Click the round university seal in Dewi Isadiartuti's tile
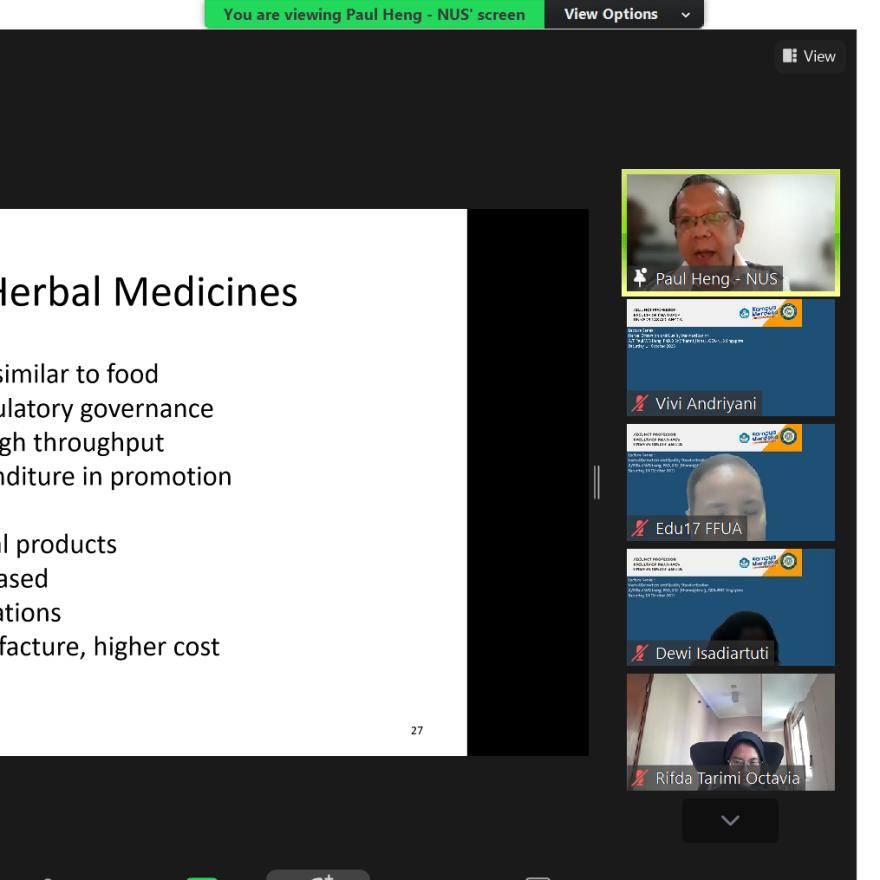This screenshot has width=880, height=880. [x=789, y=562]
